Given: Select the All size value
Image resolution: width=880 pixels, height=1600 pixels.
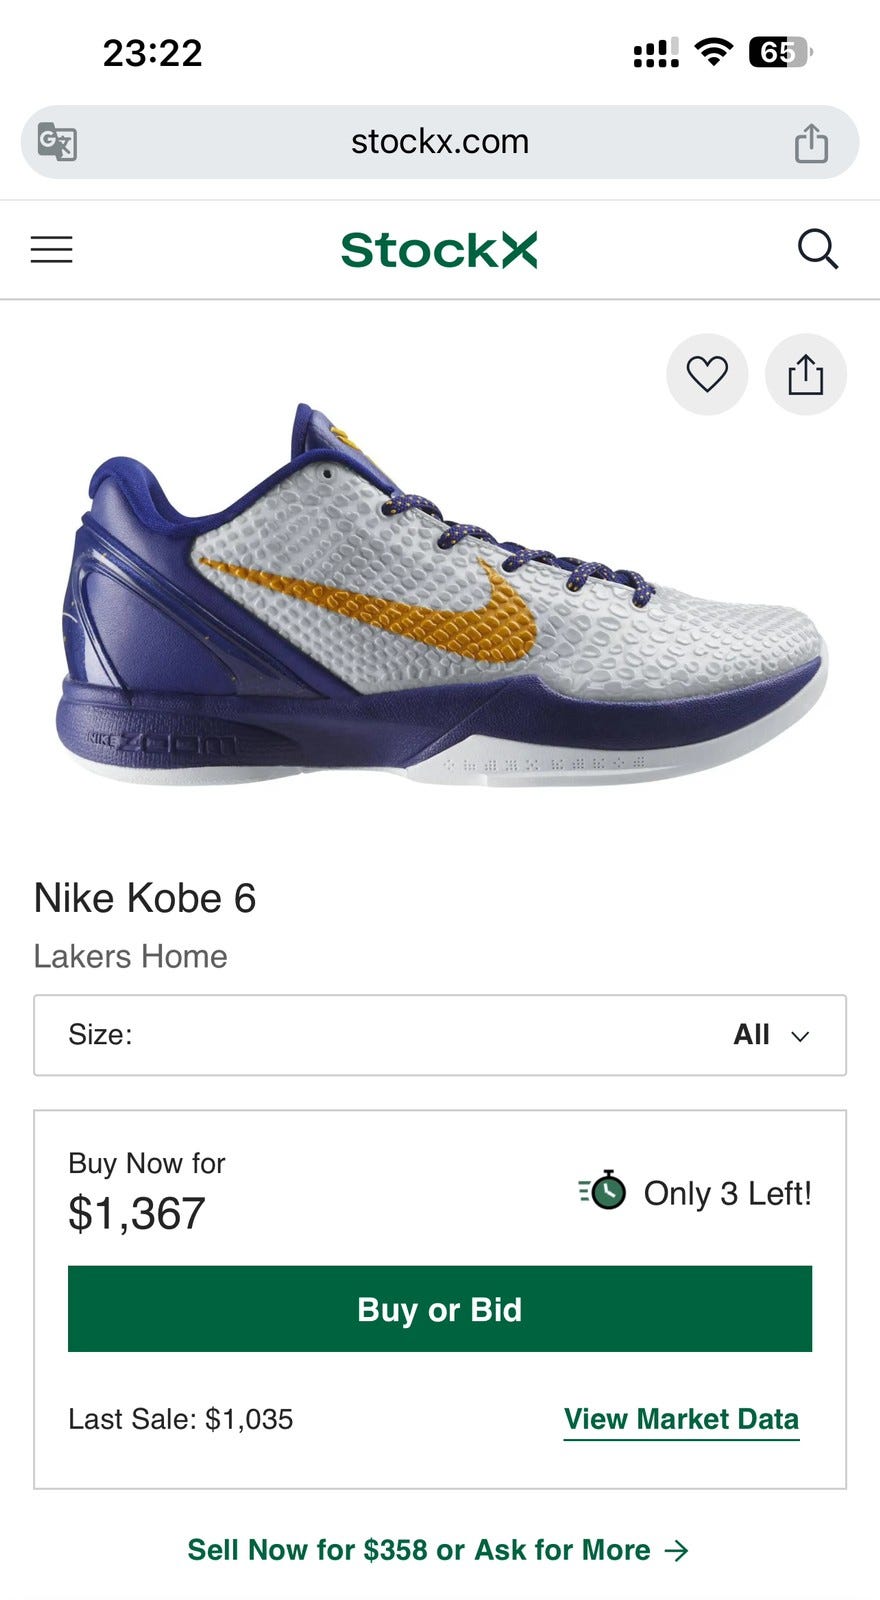Looking at the screenshot, I should (x=751, y=1035).
